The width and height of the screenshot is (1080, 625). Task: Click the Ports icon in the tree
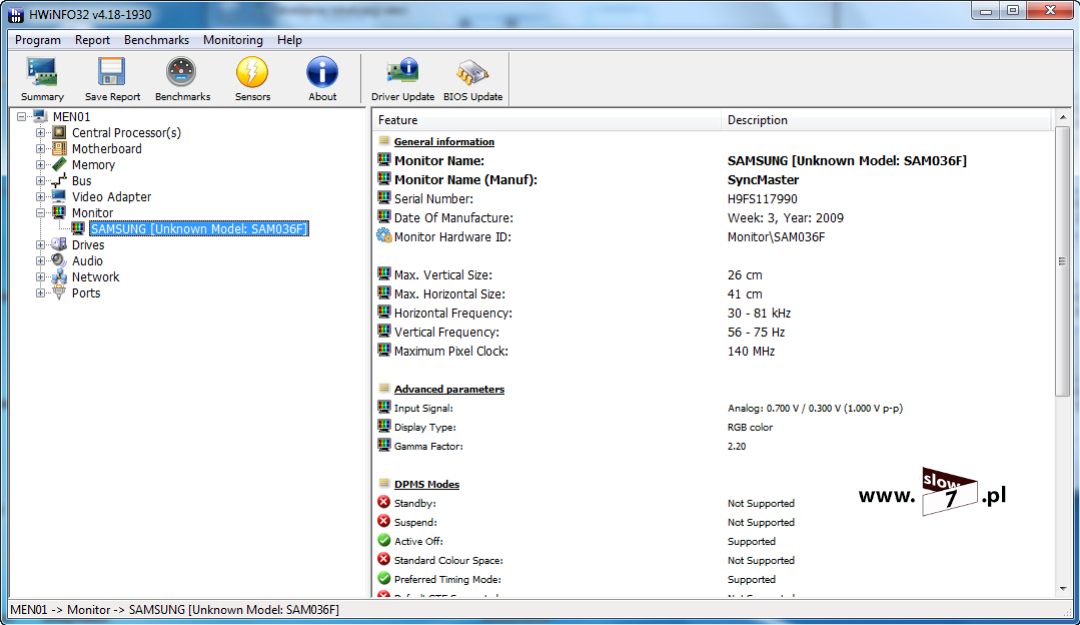[59, 293]
